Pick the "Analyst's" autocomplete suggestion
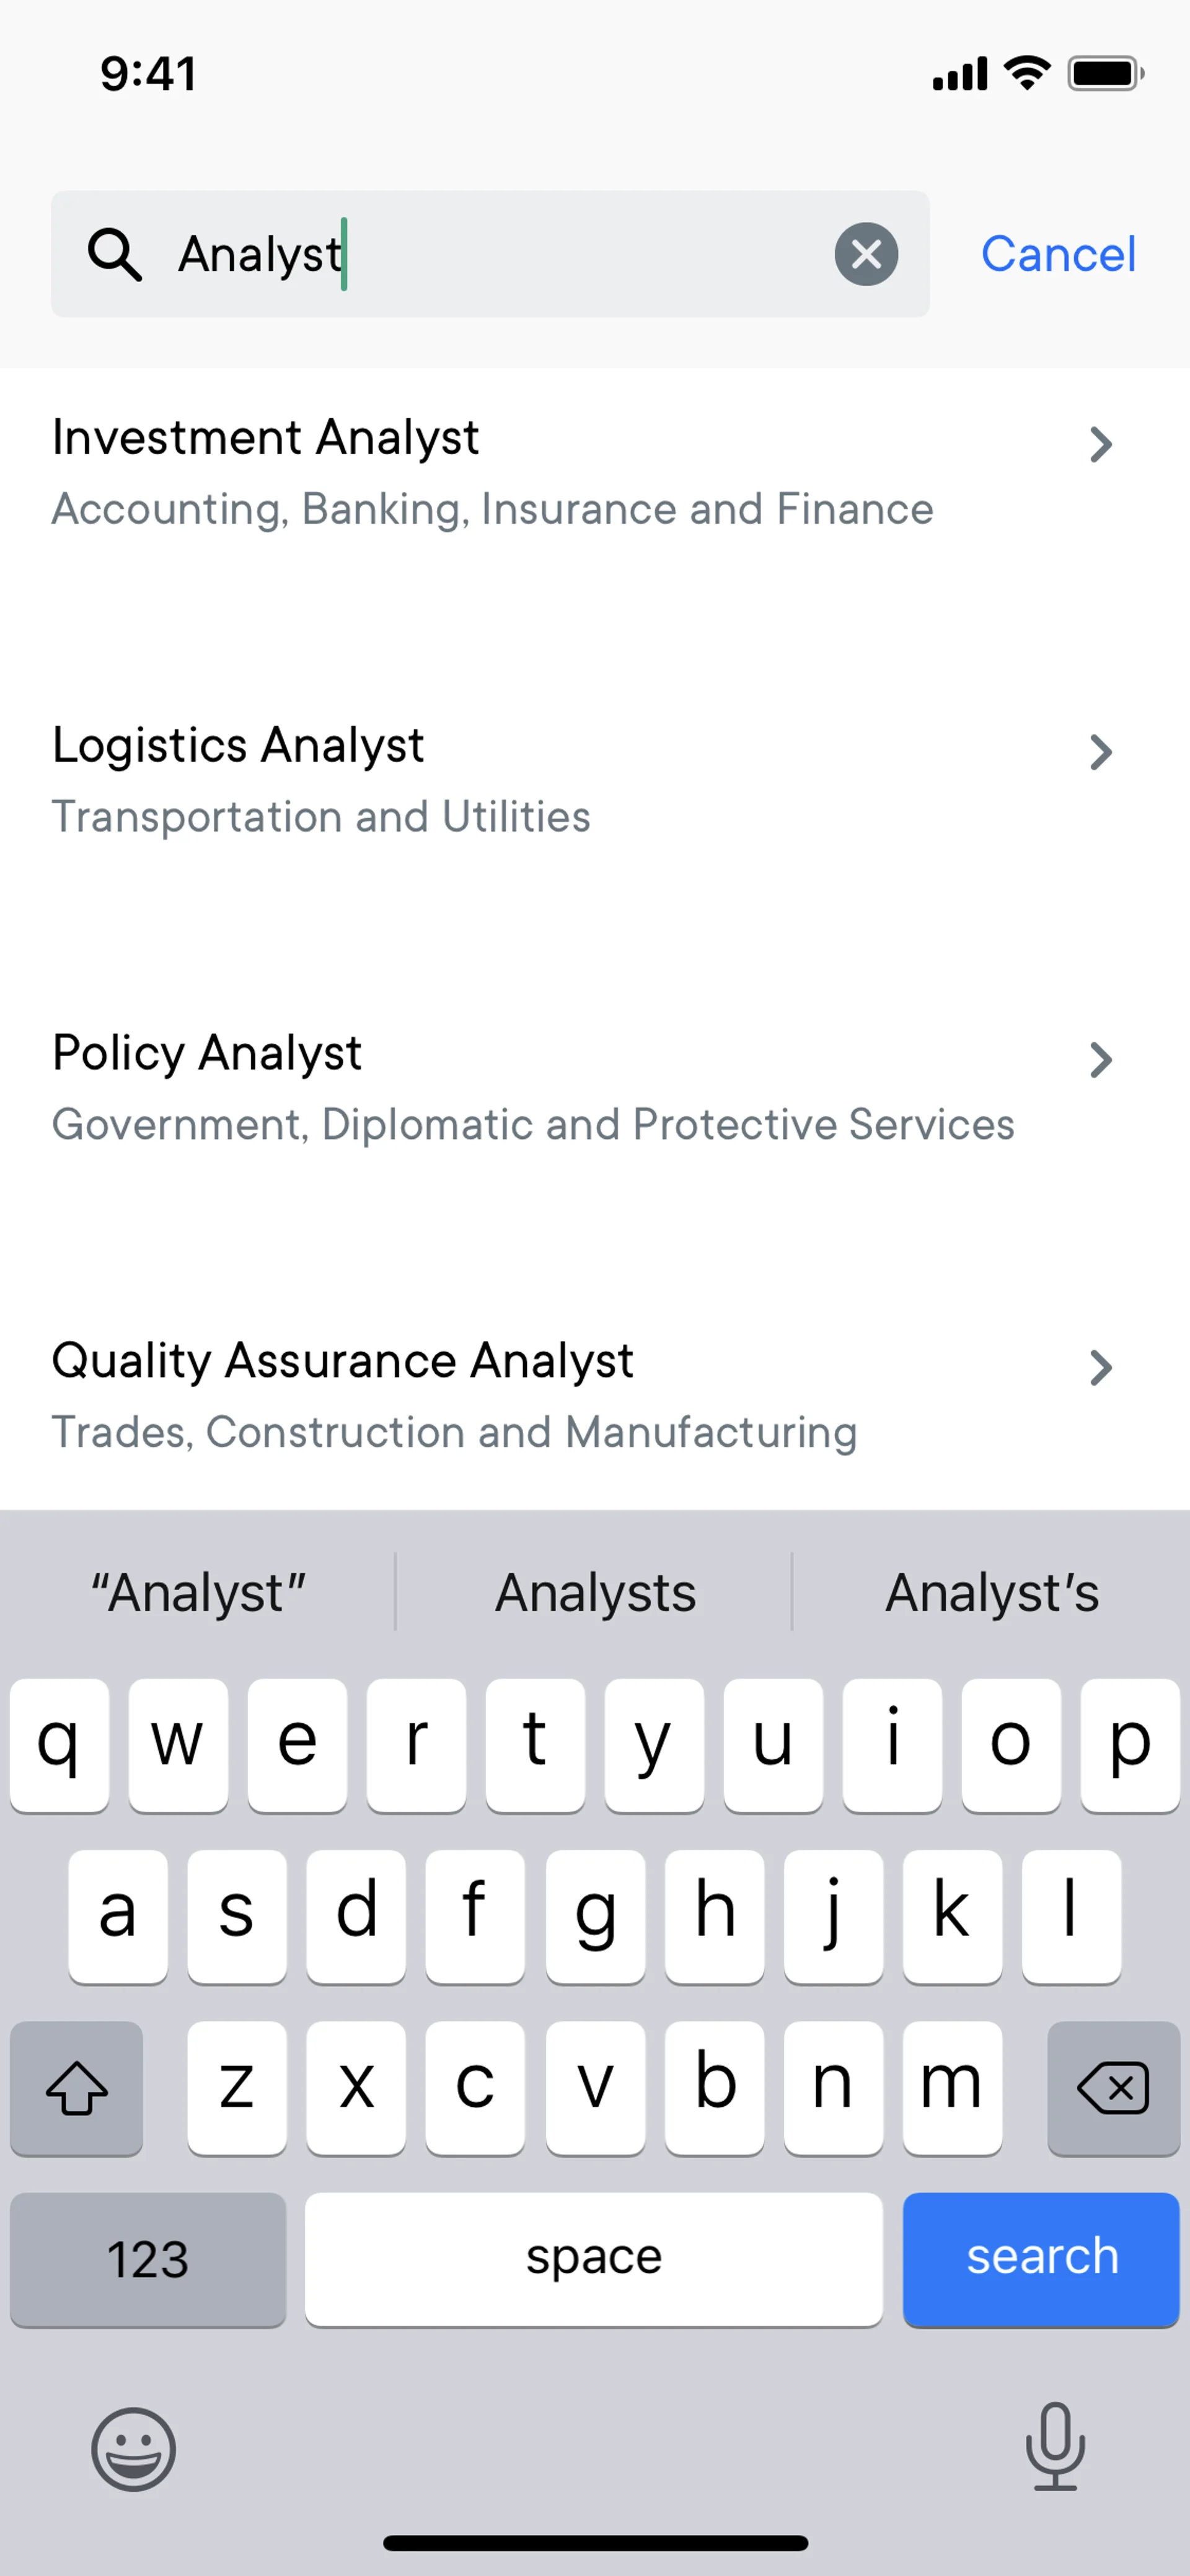This screenshot has width=1190, height=2576. (x=991, y=1592)
